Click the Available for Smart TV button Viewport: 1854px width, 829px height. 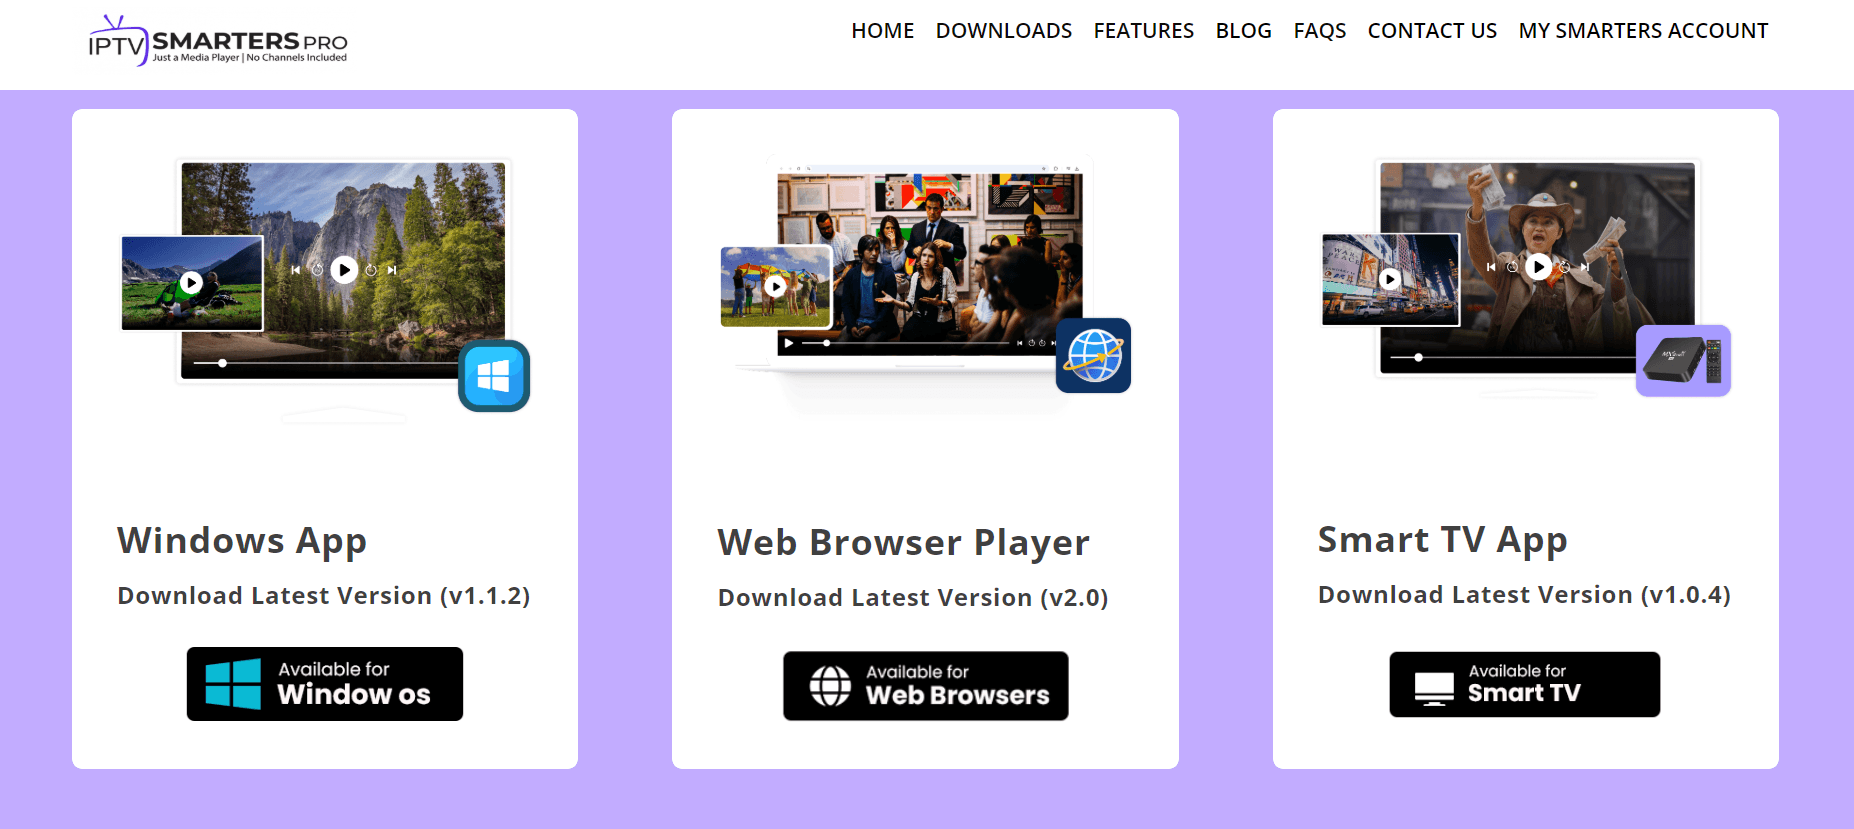coord(1524,684)
